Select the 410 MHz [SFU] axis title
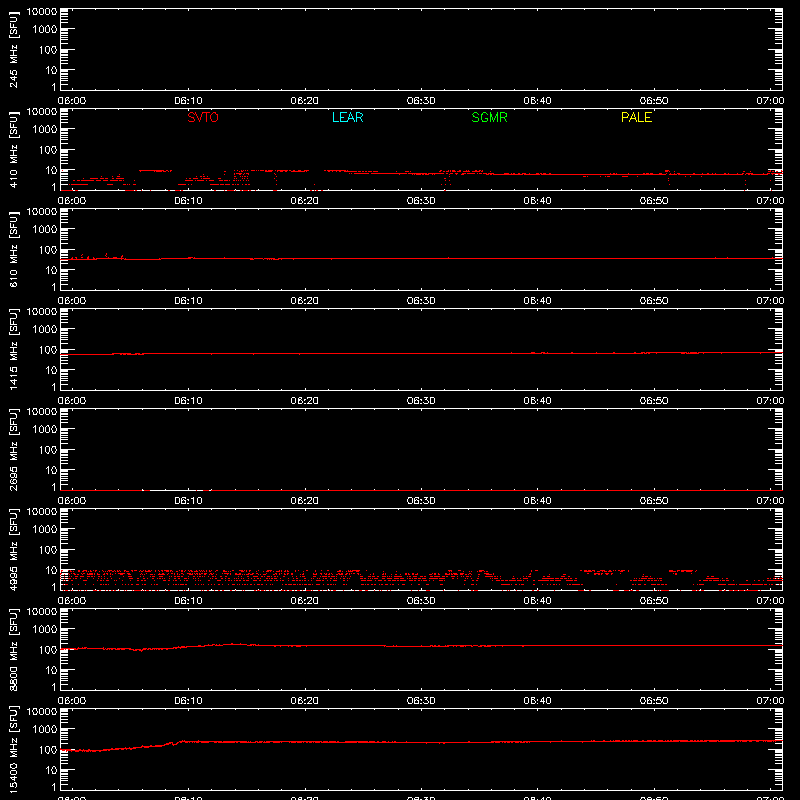Screen dimensions: 800x800 click(13, 149)
